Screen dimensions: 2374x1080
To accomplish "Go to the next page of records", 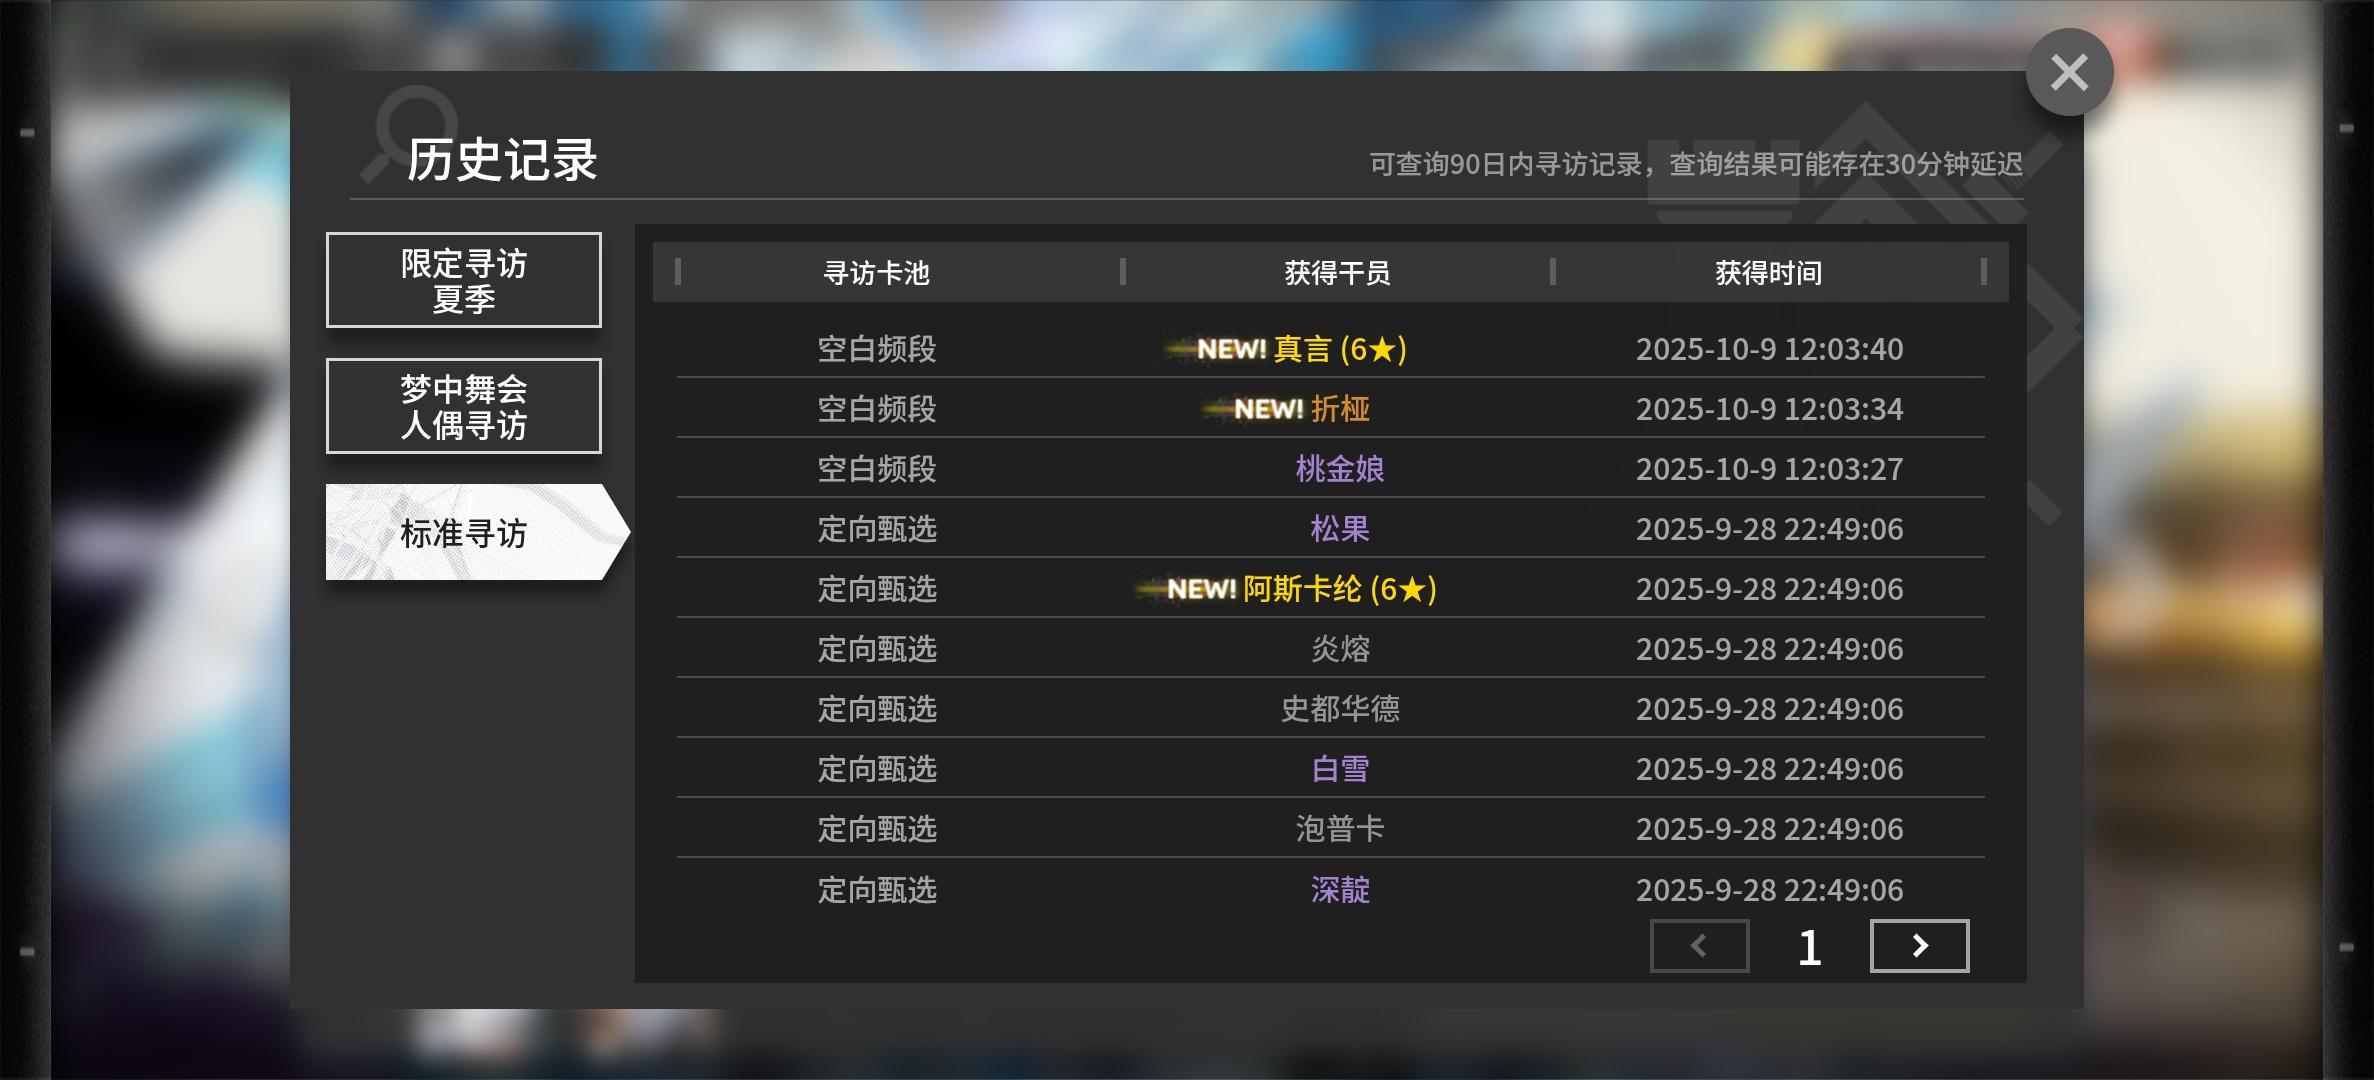I will (x=1919, y=946).
